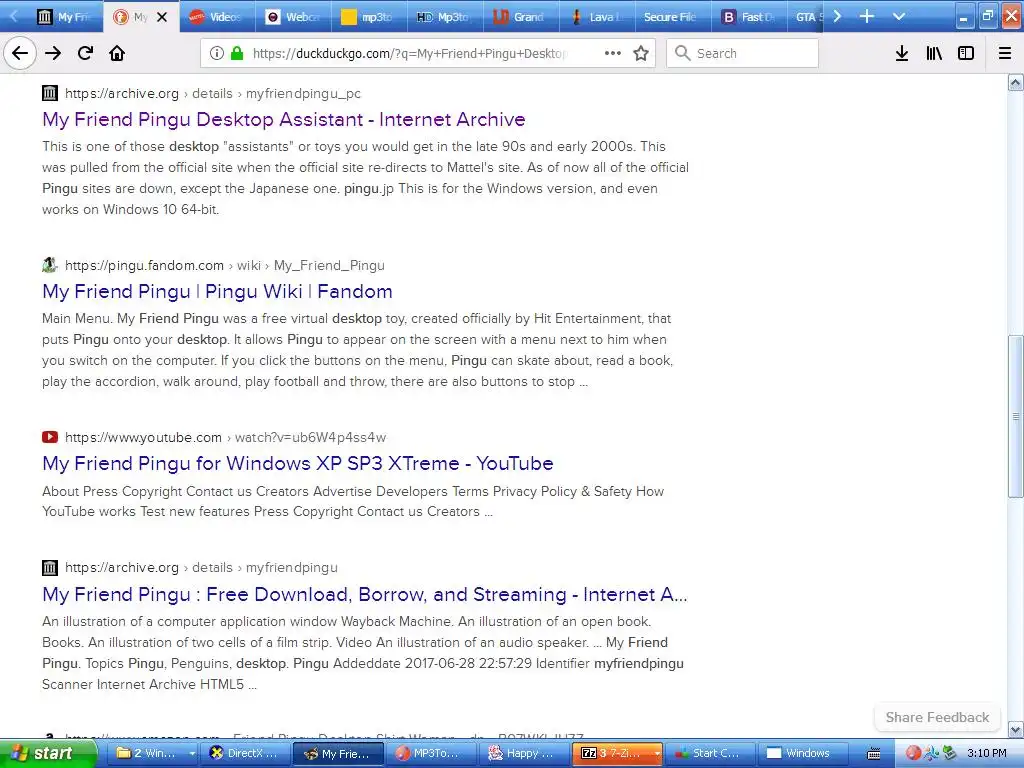
Task: Switch to the Fast D tab
Action: (x=748, y=17)
